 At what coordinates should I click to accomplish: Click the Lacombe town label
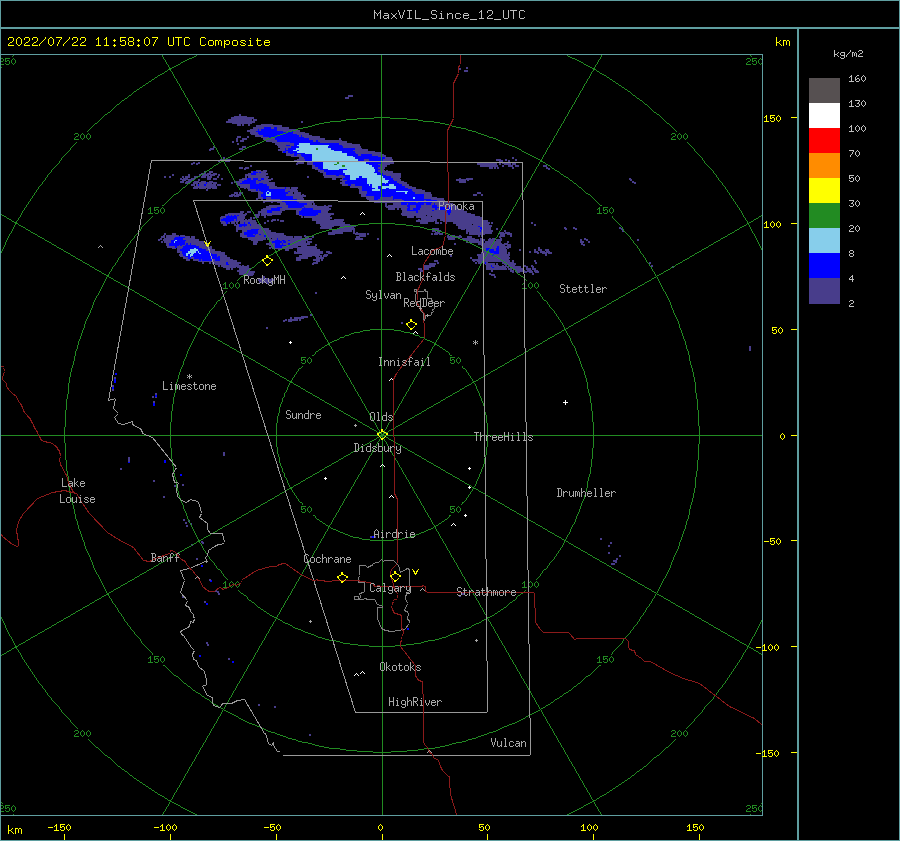[432, 251]
